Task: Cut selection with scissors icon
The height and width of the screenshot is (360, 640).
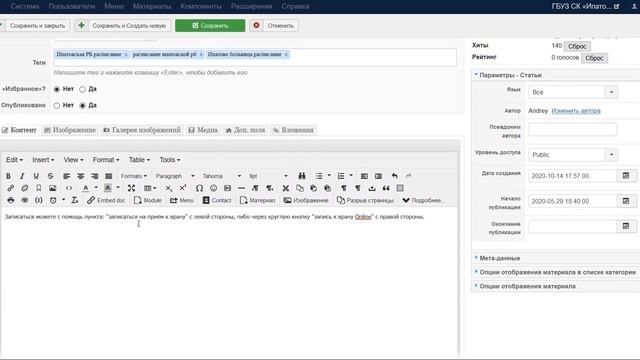Action: [x=286, y=188]
